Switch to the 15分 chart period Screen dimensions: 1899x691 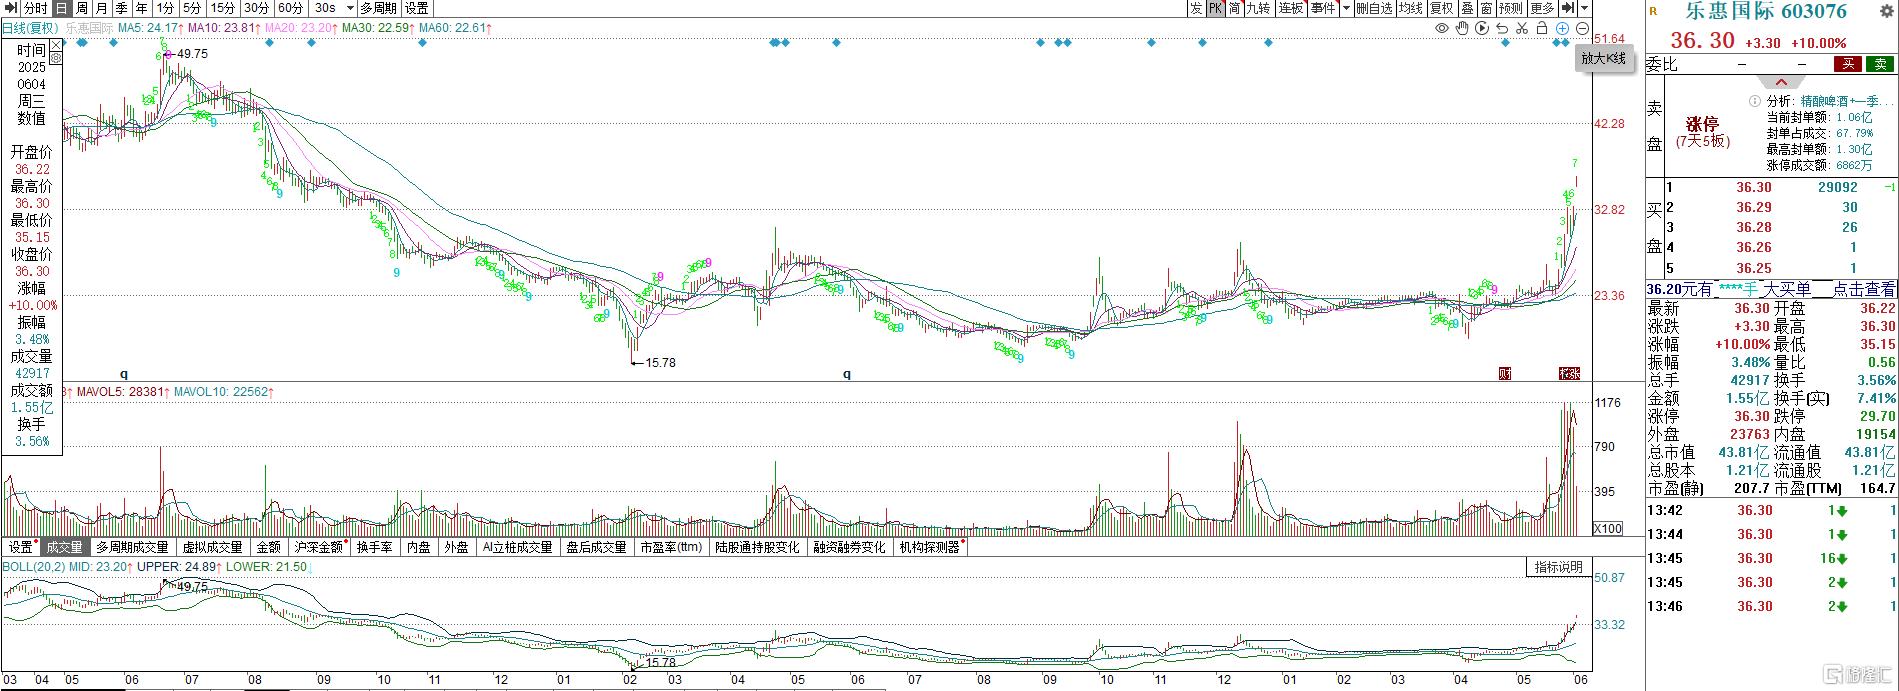[223, 8]
